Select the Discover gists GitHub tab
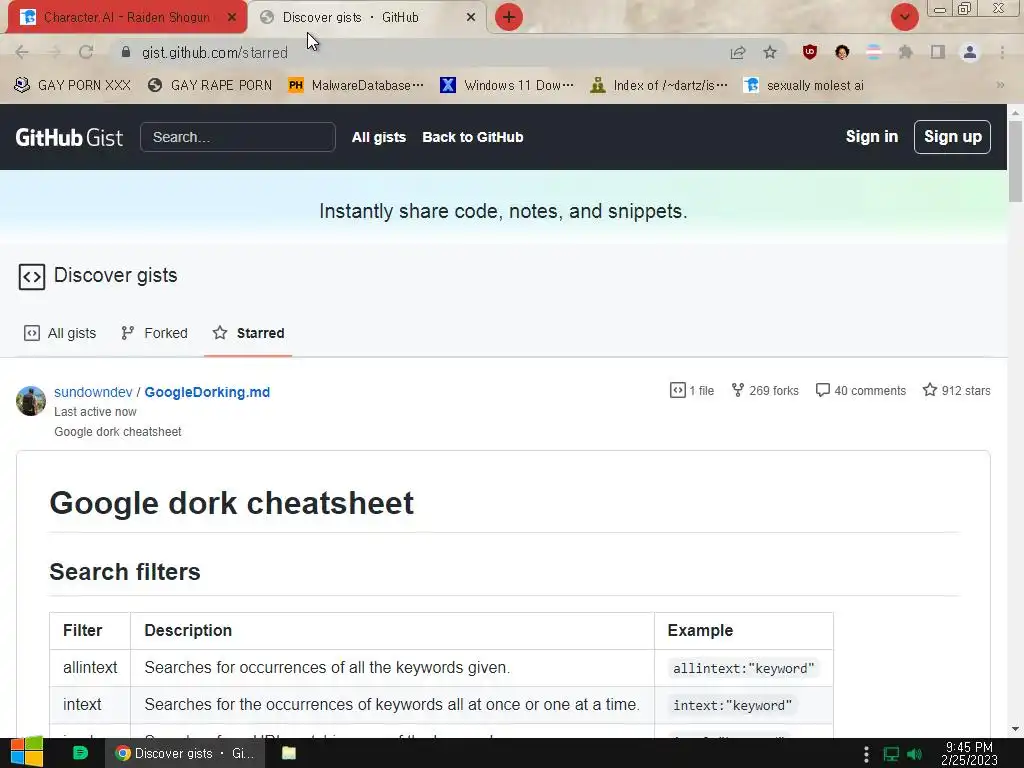The height and width of the screenshot is (768, 1024). tap(367, 18)
